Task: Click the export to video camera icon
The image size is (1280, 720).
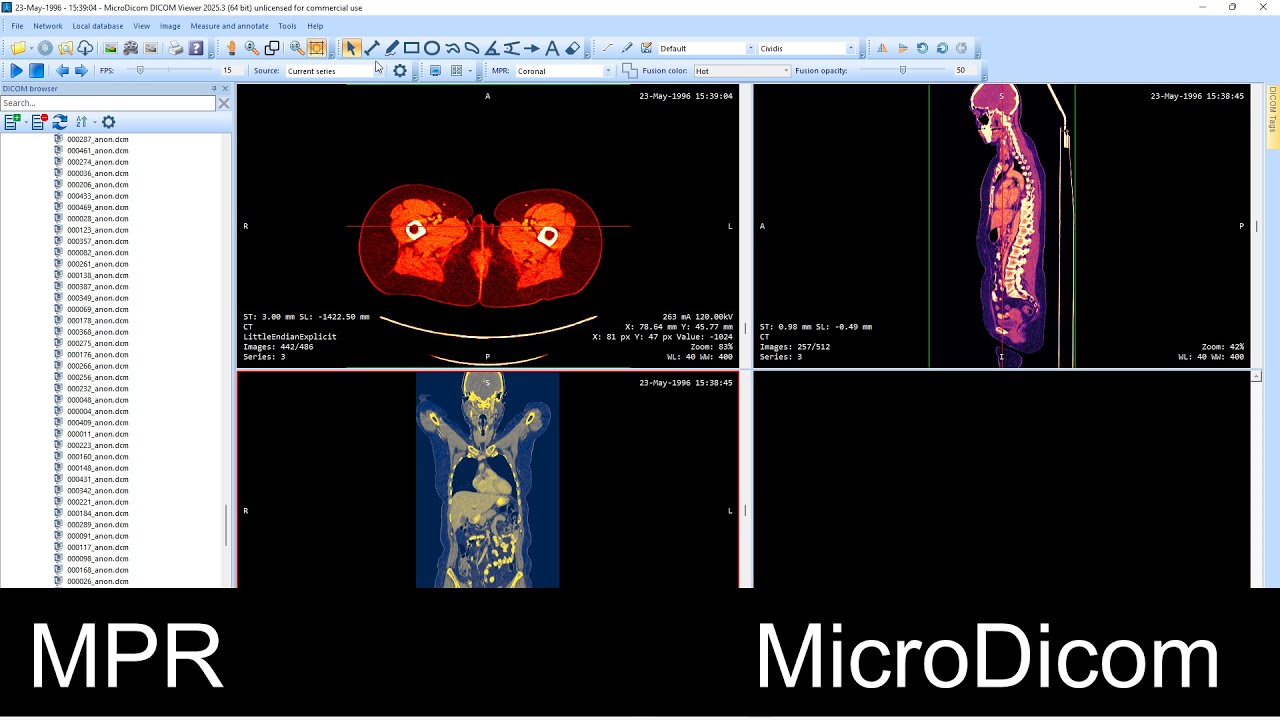Action: (x=131, y=48)
